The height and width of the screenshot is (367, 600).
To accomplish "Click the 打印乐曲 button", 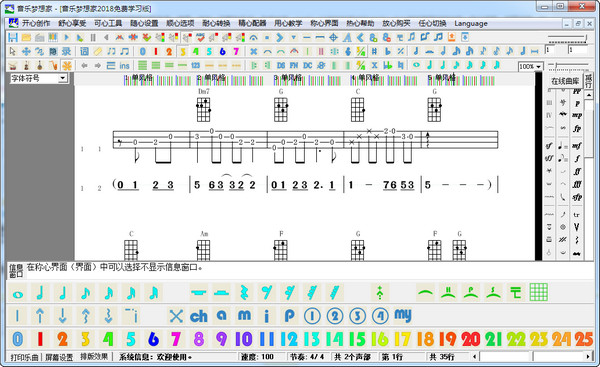I will point(24,357).
